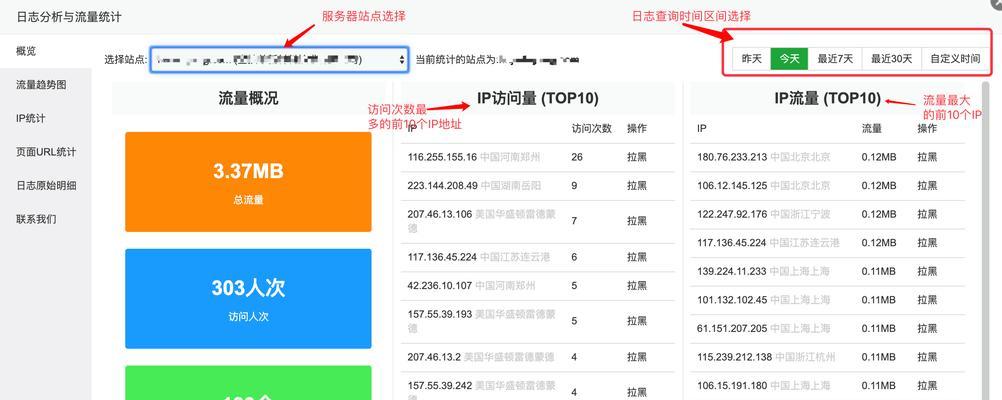Click the IP流量 (TOP10) heading

pos(827,98)
